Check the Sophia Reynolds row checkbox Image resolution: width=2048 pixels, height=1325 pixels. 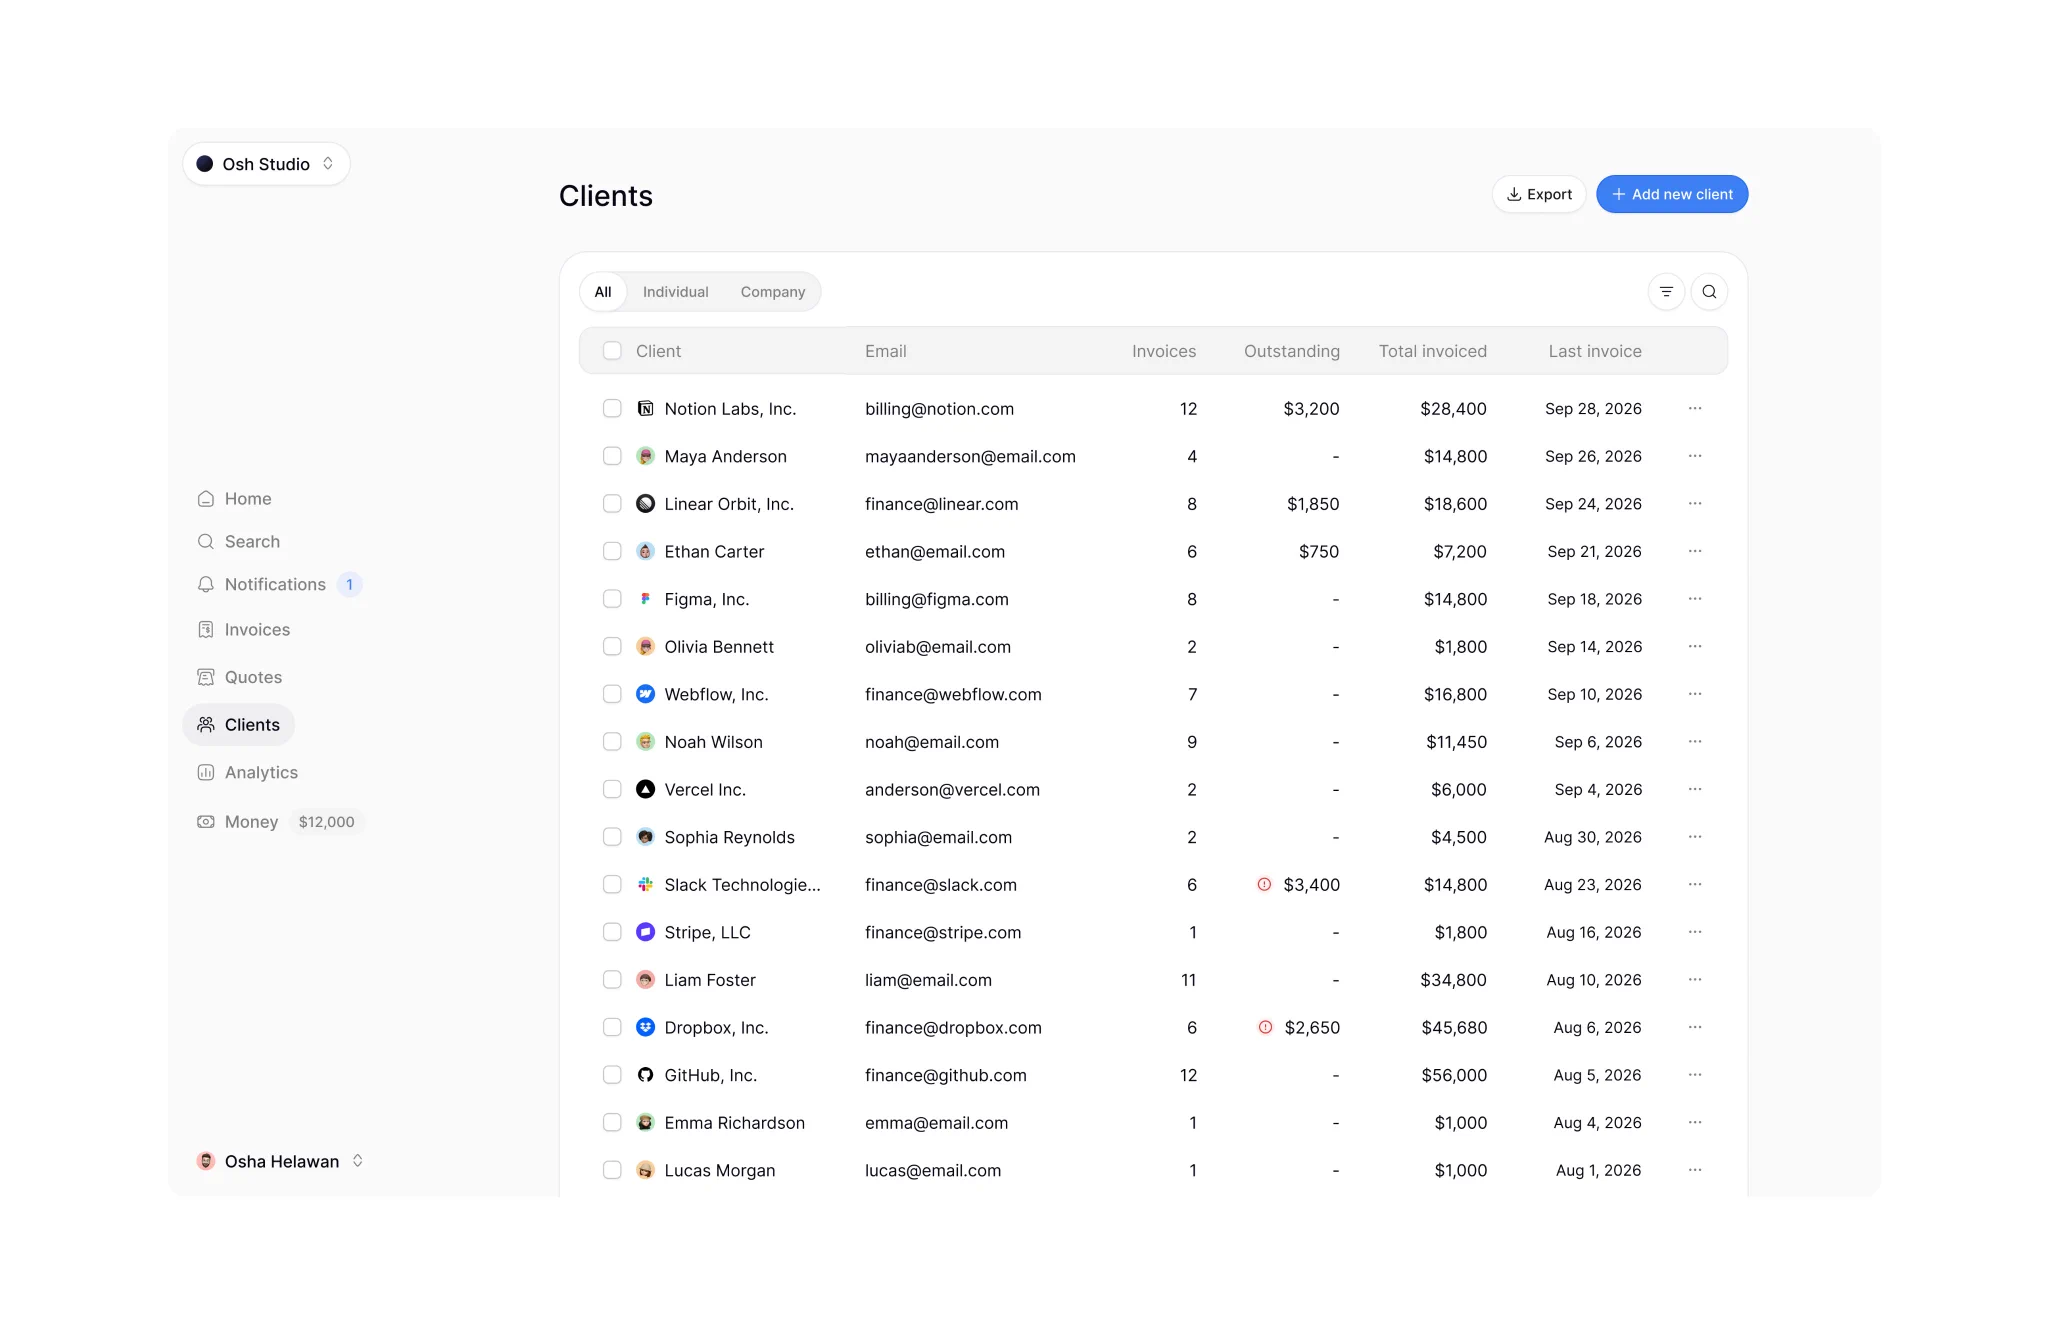612,837
